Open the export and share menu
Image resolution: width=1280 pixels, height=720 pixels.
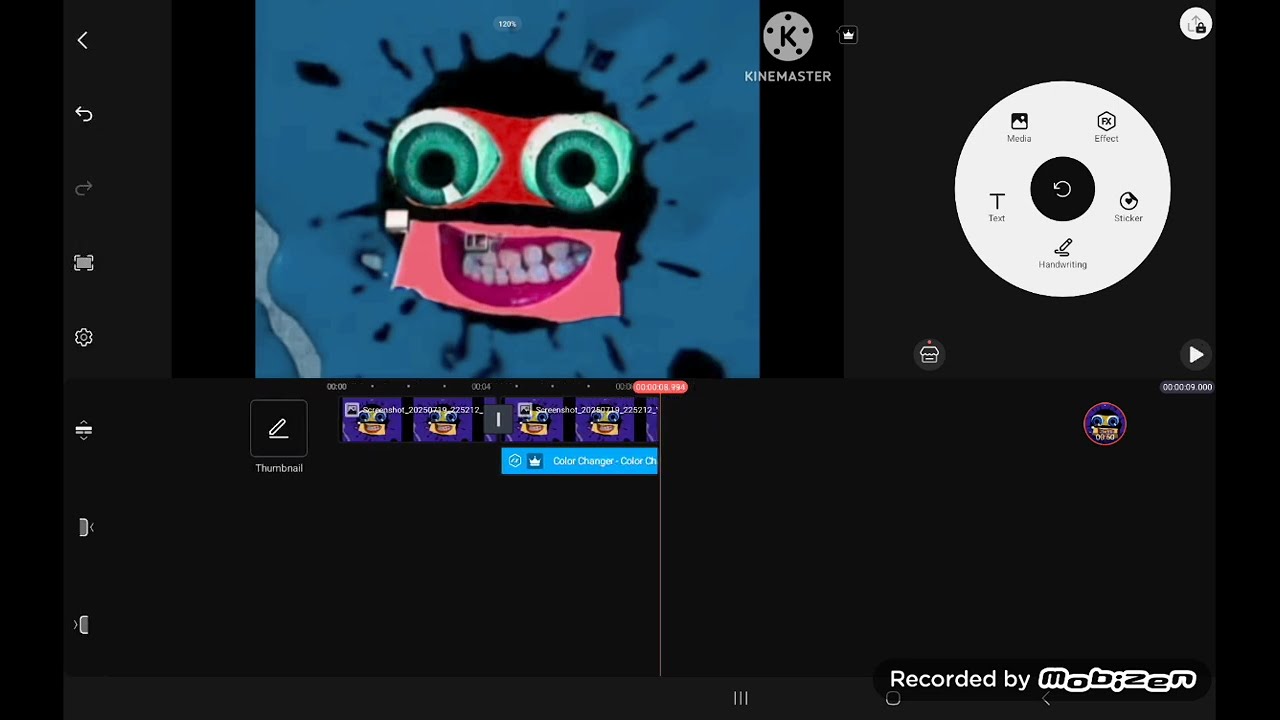tap(1196, 24)
